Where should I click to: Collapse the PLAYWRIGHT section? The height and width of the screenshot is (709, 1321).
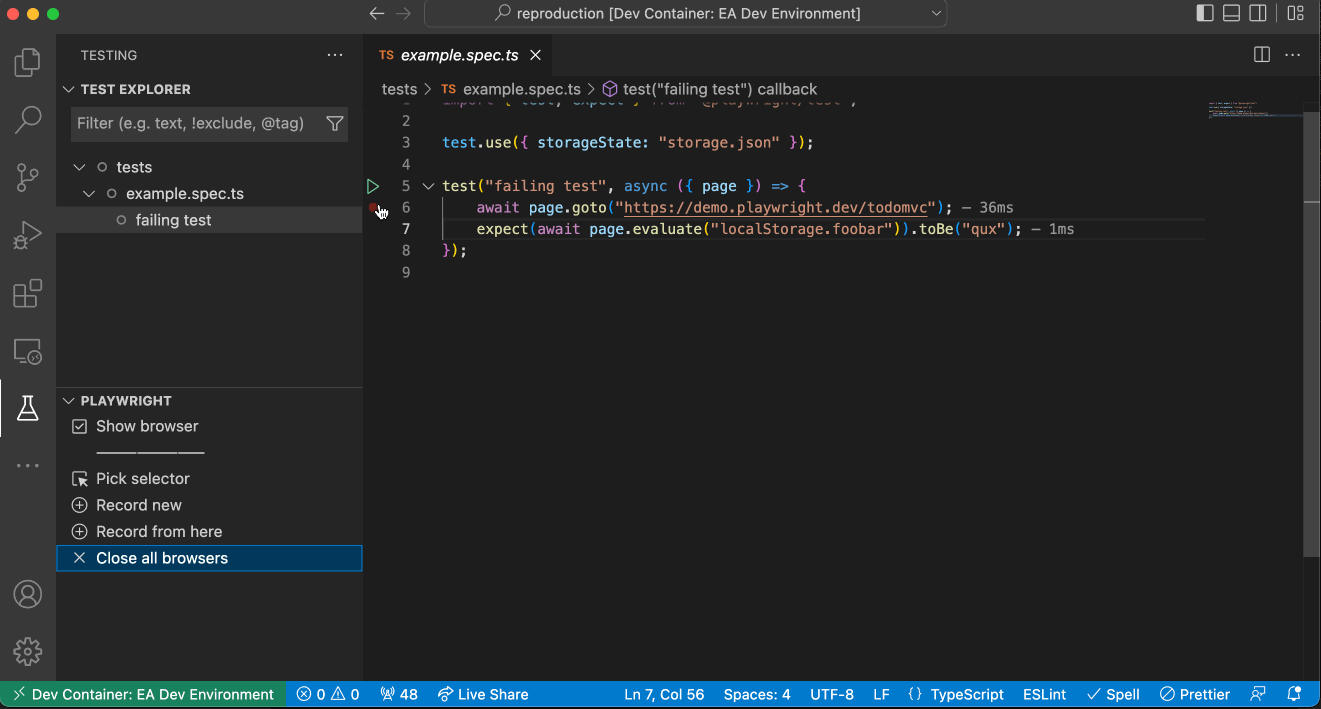click(69, 400)
